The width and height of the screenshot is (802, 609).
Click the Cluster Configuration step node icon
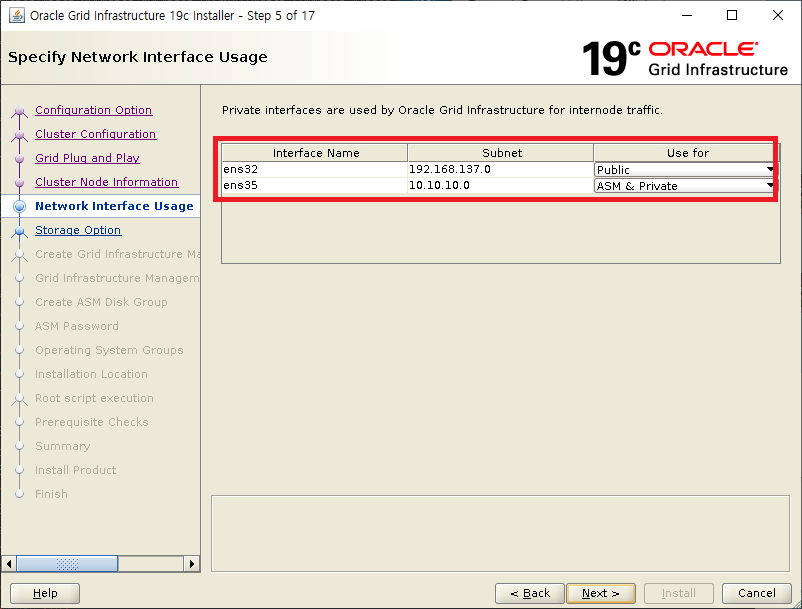click(x=19, y=135)
